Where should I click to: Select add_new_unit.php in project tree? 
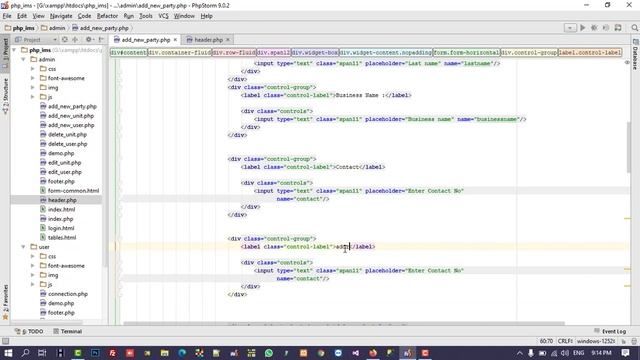[71, 116]
